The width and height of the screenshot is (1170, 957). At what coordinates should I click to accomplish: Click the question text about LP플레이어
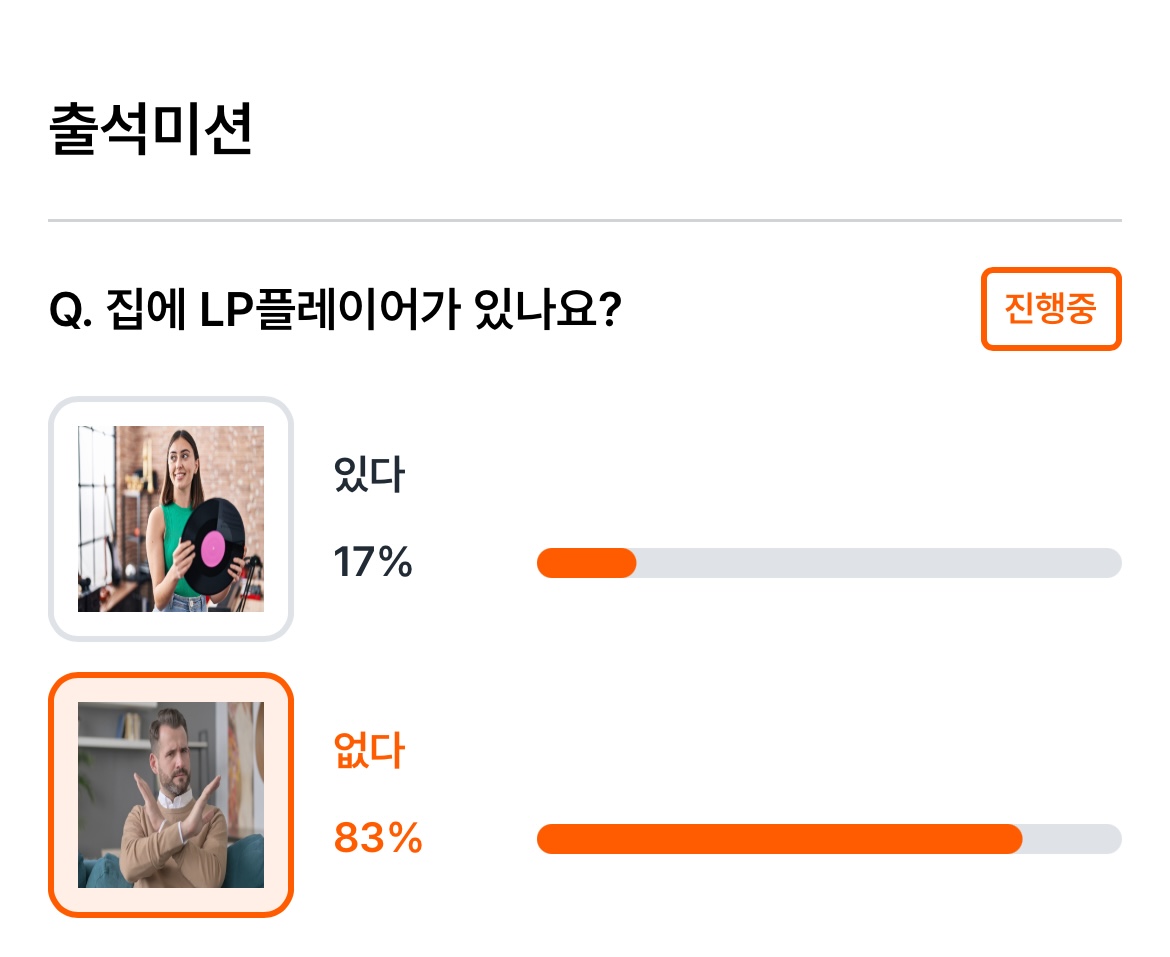[x=335, y=309]
